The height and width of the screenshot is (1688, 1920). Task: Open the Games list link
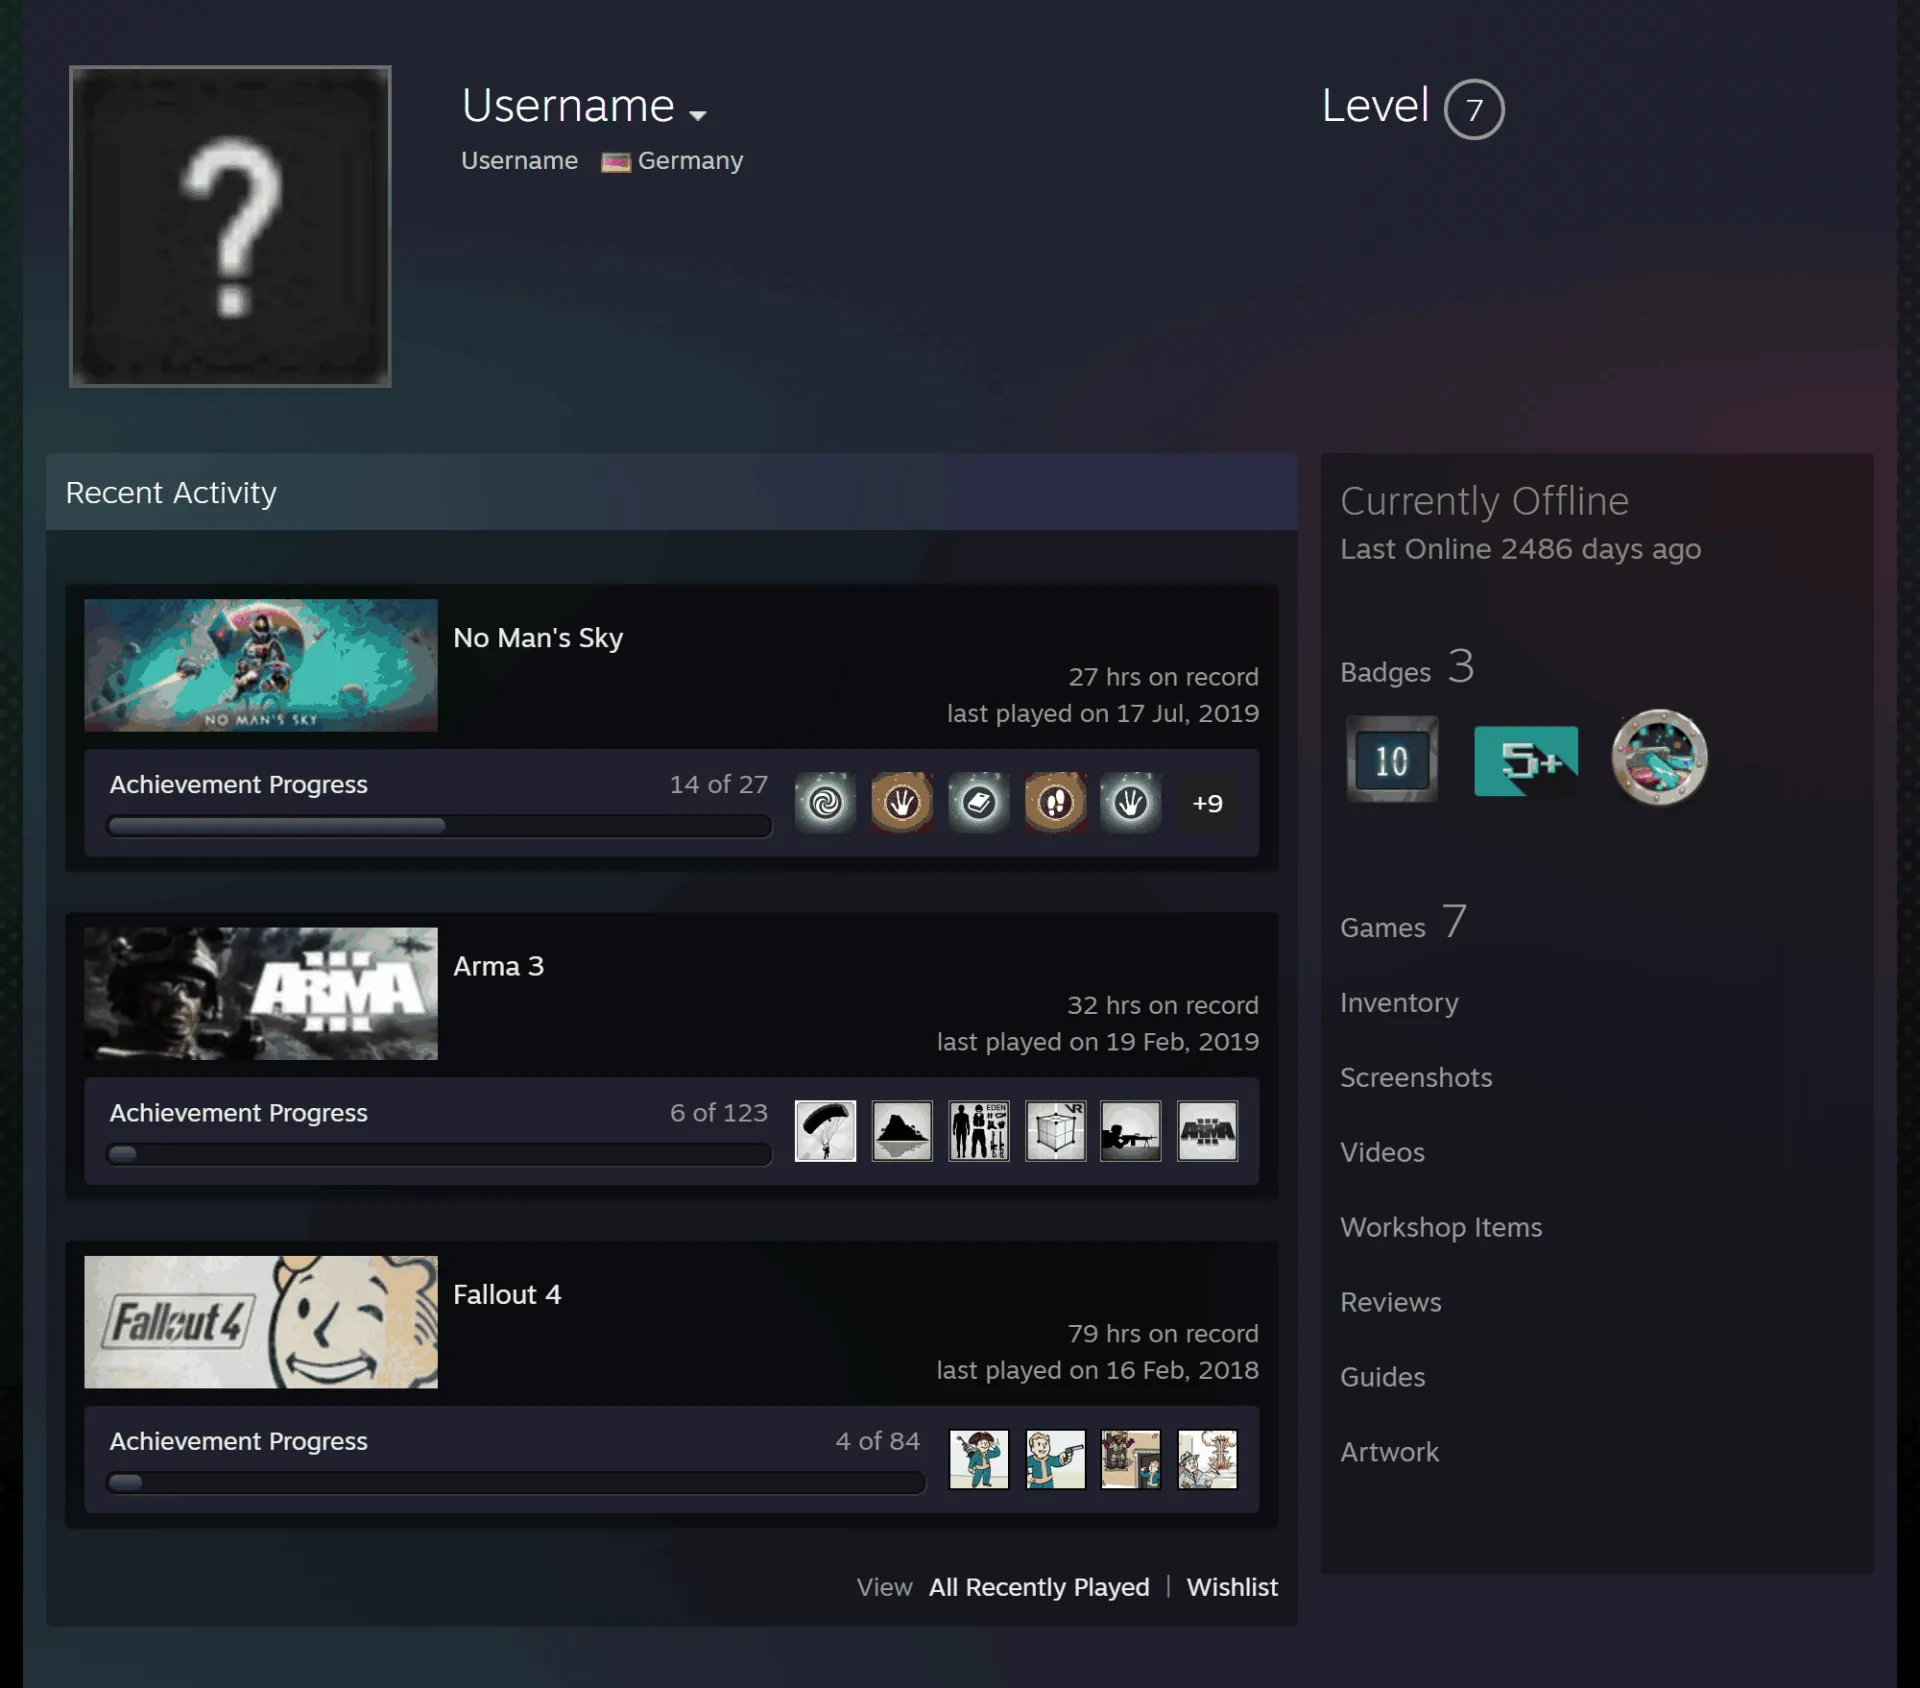(1404, 923)
